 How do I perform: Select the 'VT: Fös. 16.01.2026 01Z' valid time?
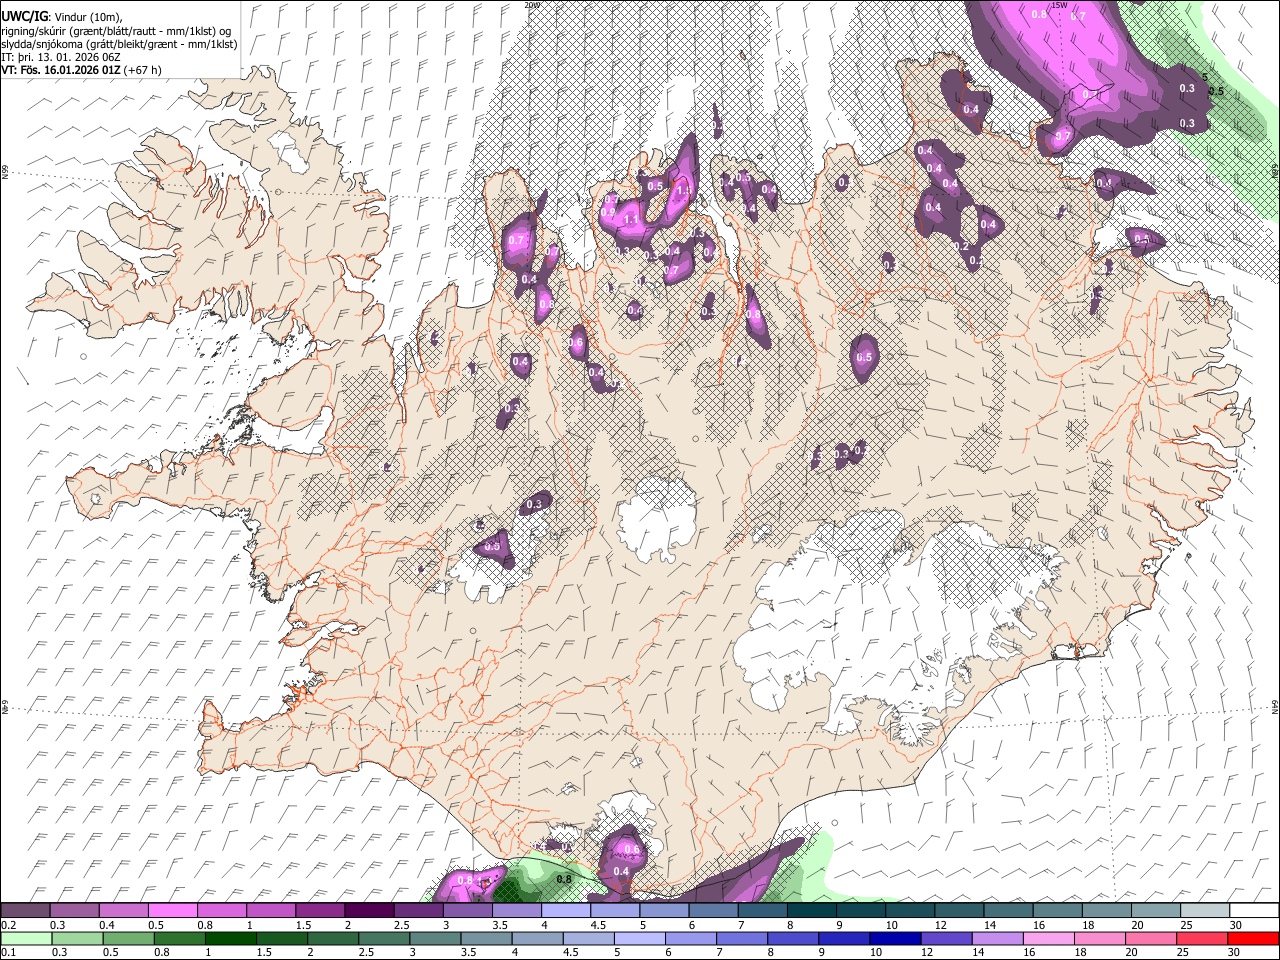pos(61,70)
